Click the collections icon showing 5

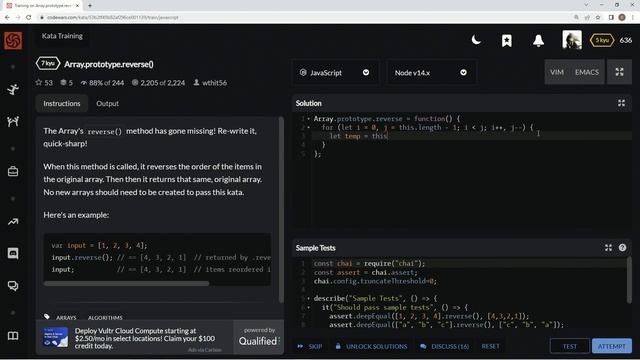click(x=63, y=82)
